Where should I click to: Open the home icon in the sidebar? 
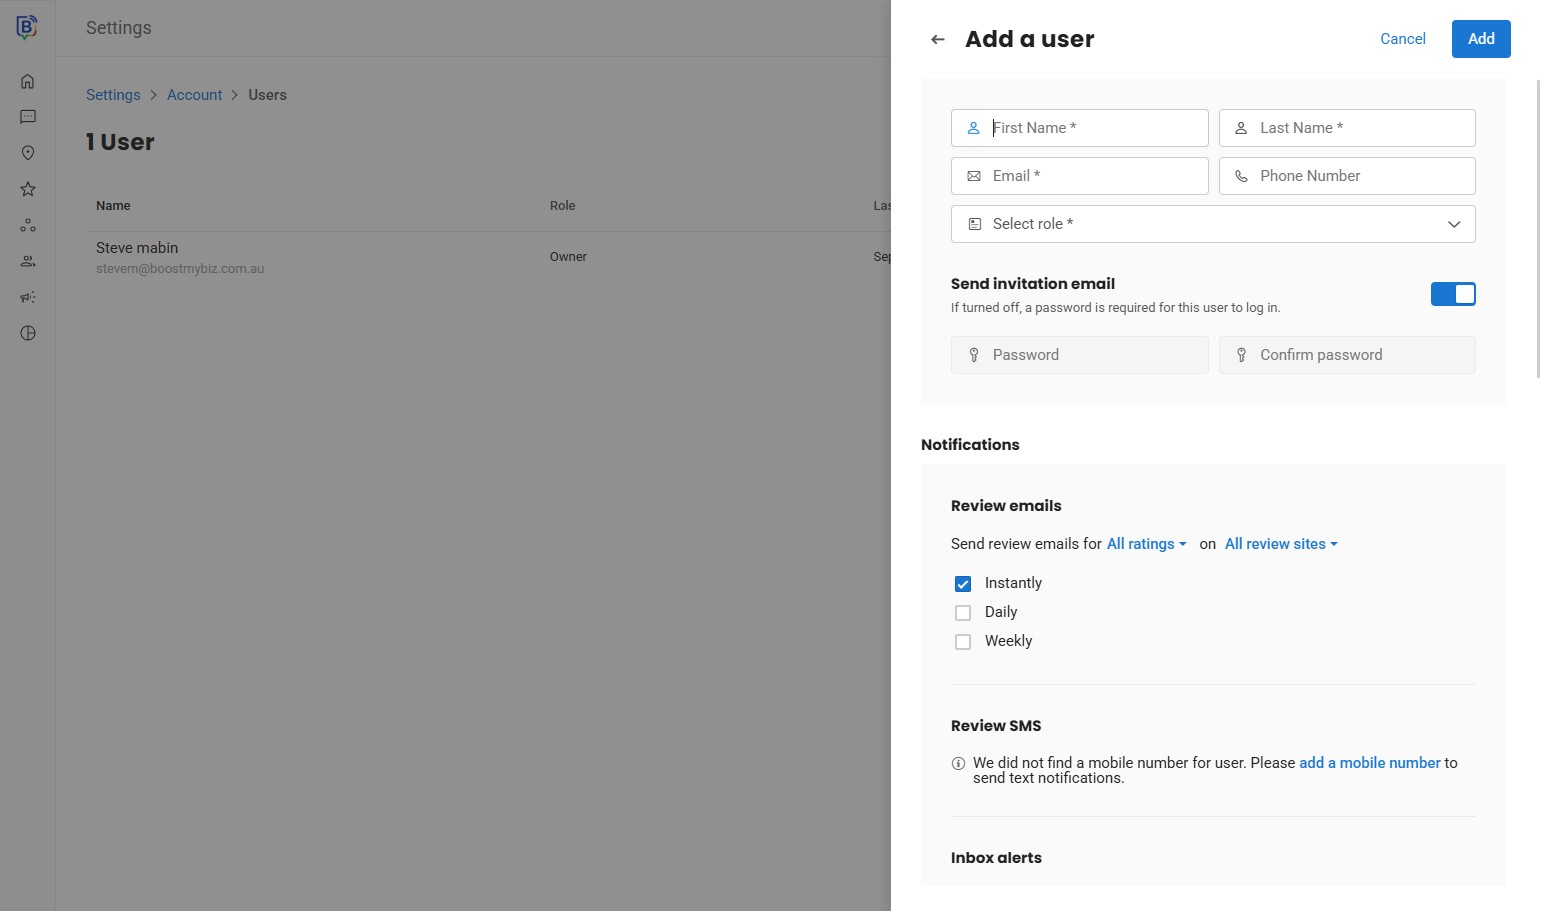pyautogui.click(x=28, y=82)
